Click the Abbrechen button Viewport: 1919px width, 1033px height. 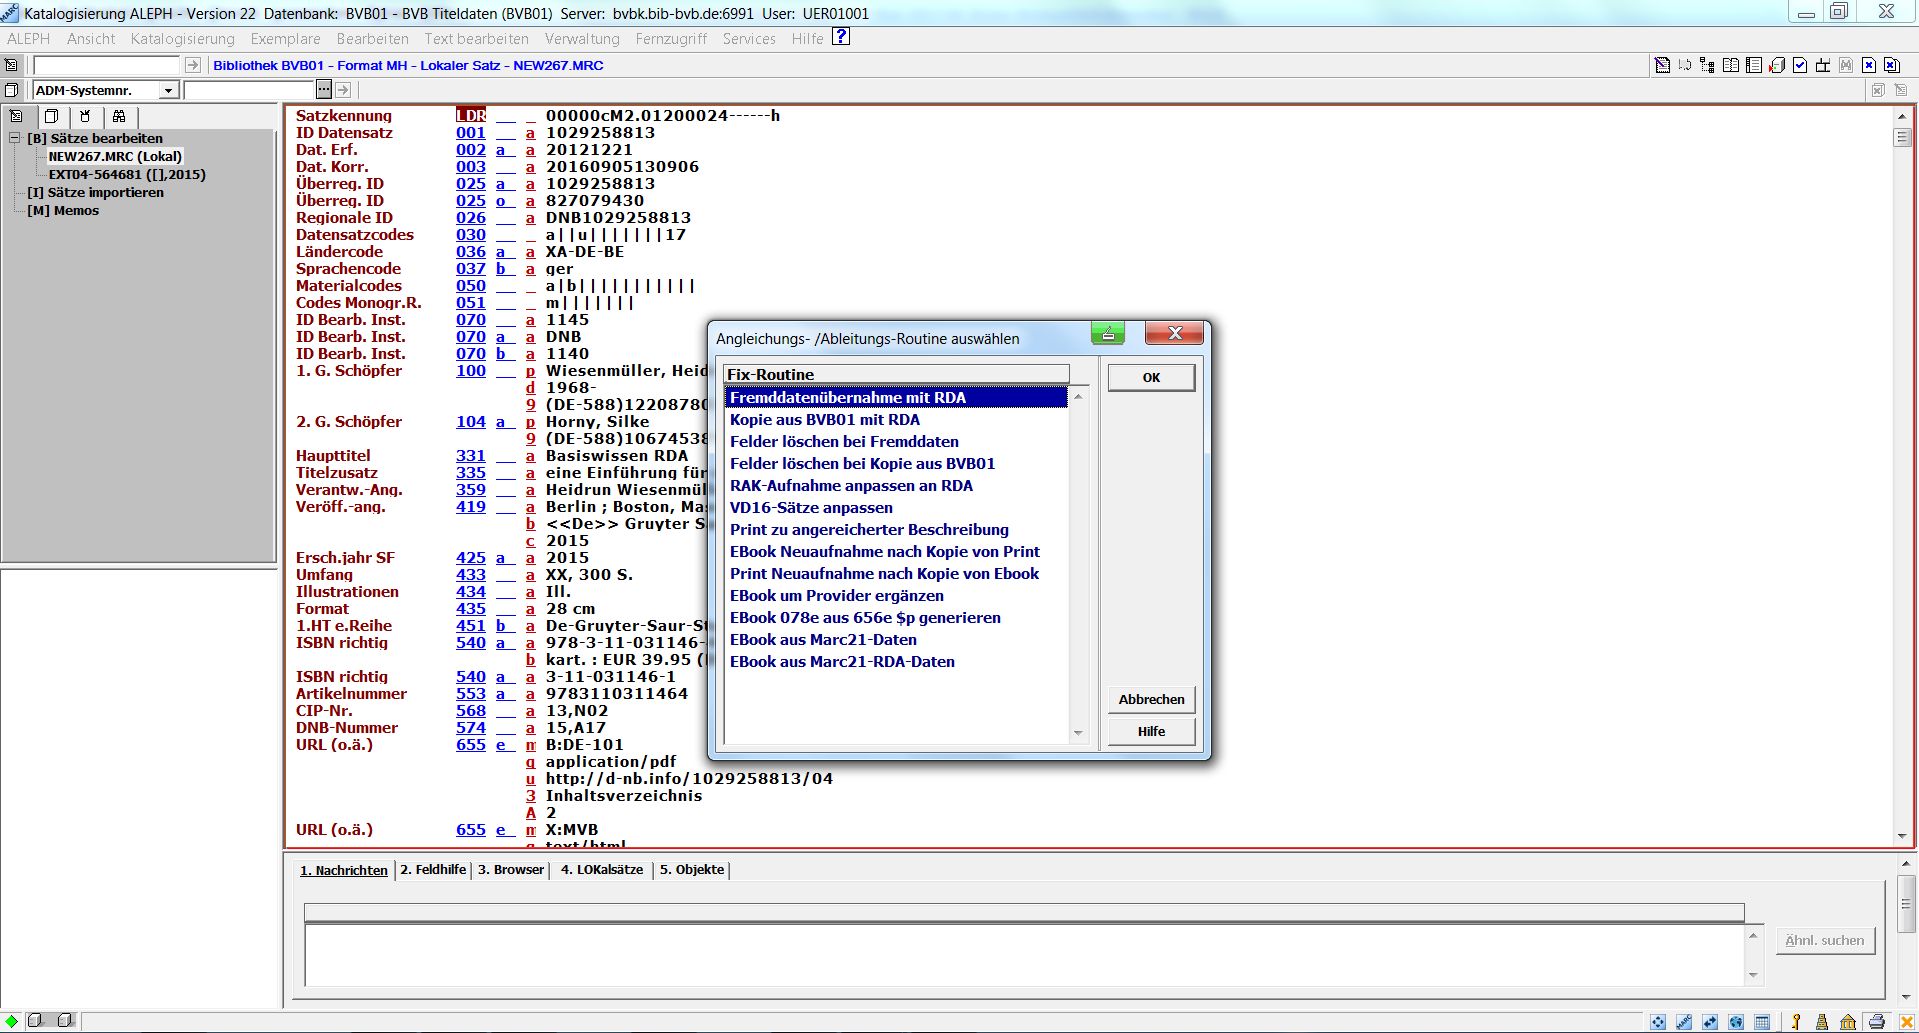click(x=1151, y=699)
